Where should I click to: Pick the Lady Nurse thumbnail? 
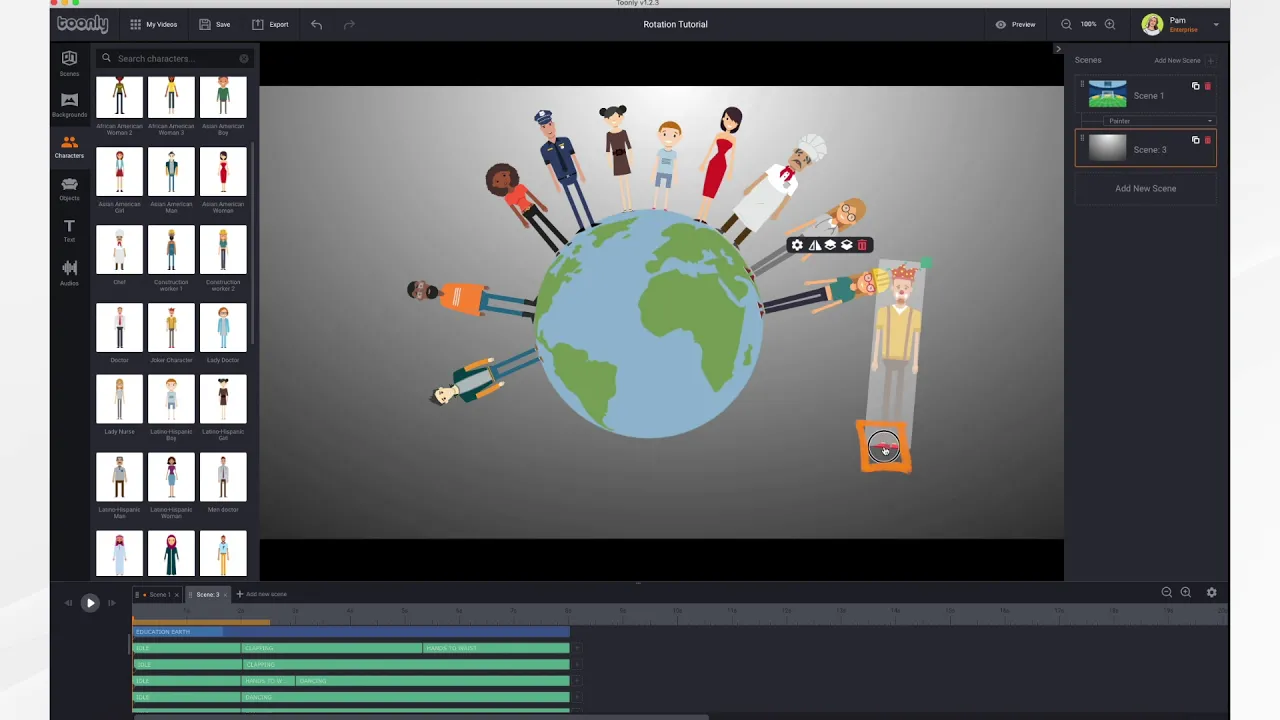point(119,399)
